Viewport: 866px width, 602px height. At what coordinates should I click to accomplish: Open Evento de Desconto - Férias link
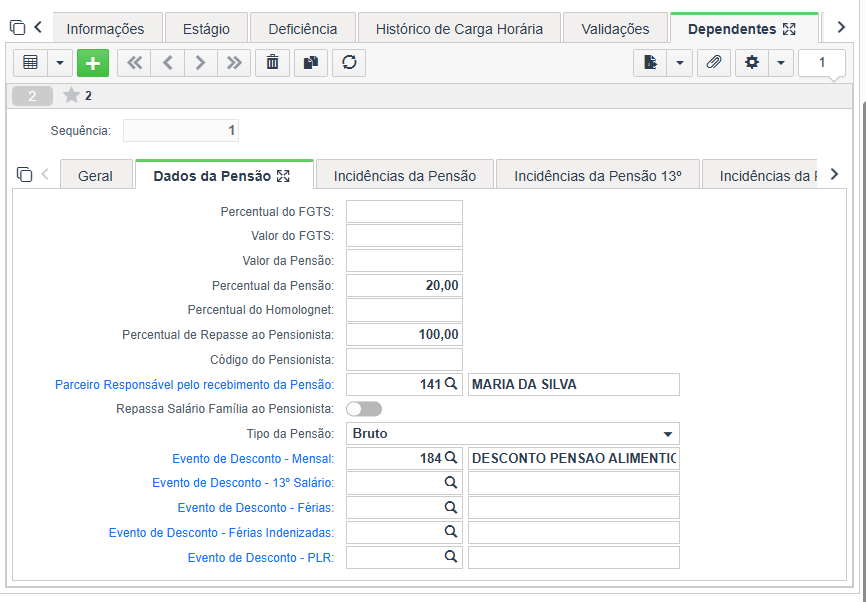256,508
